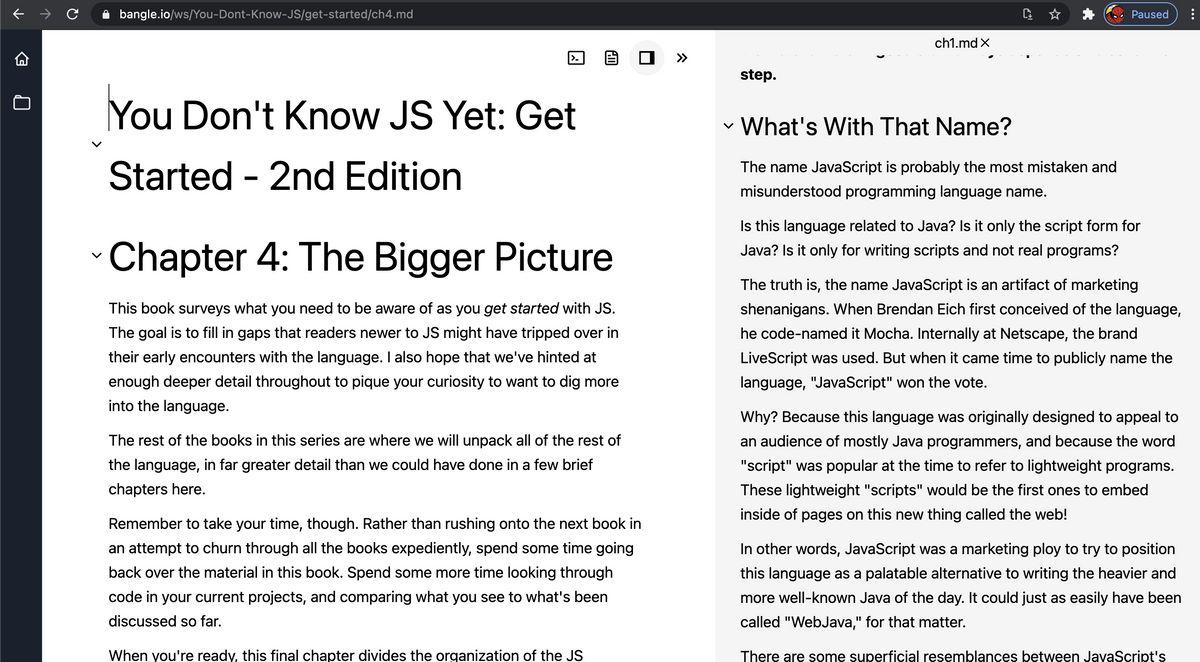Collapse the 'You Don't Know JS Yet' heading

point(96,145)
